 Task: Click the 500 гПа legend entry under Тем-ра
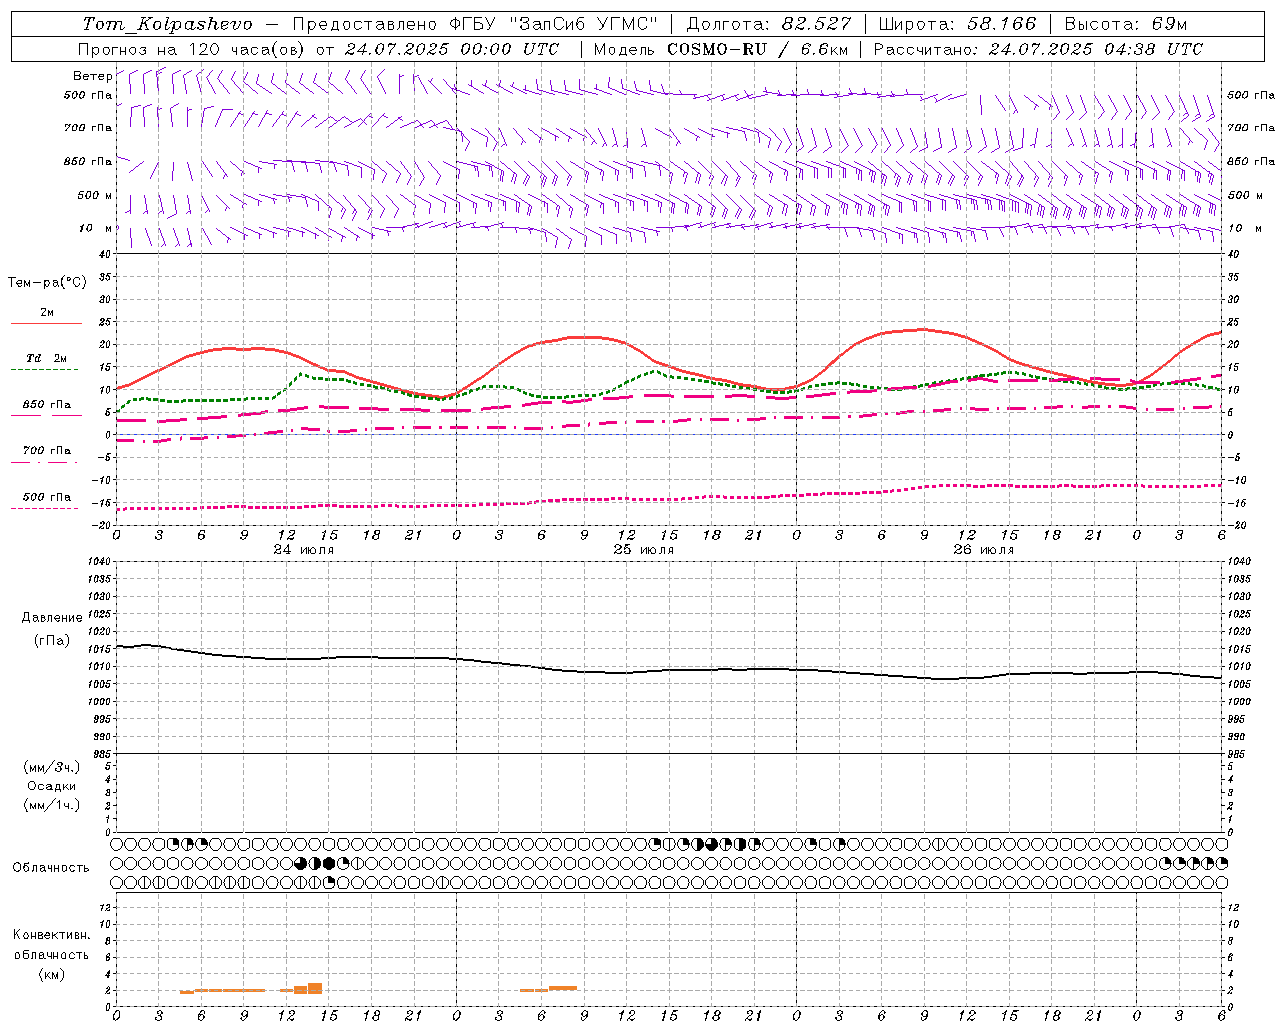47,497
